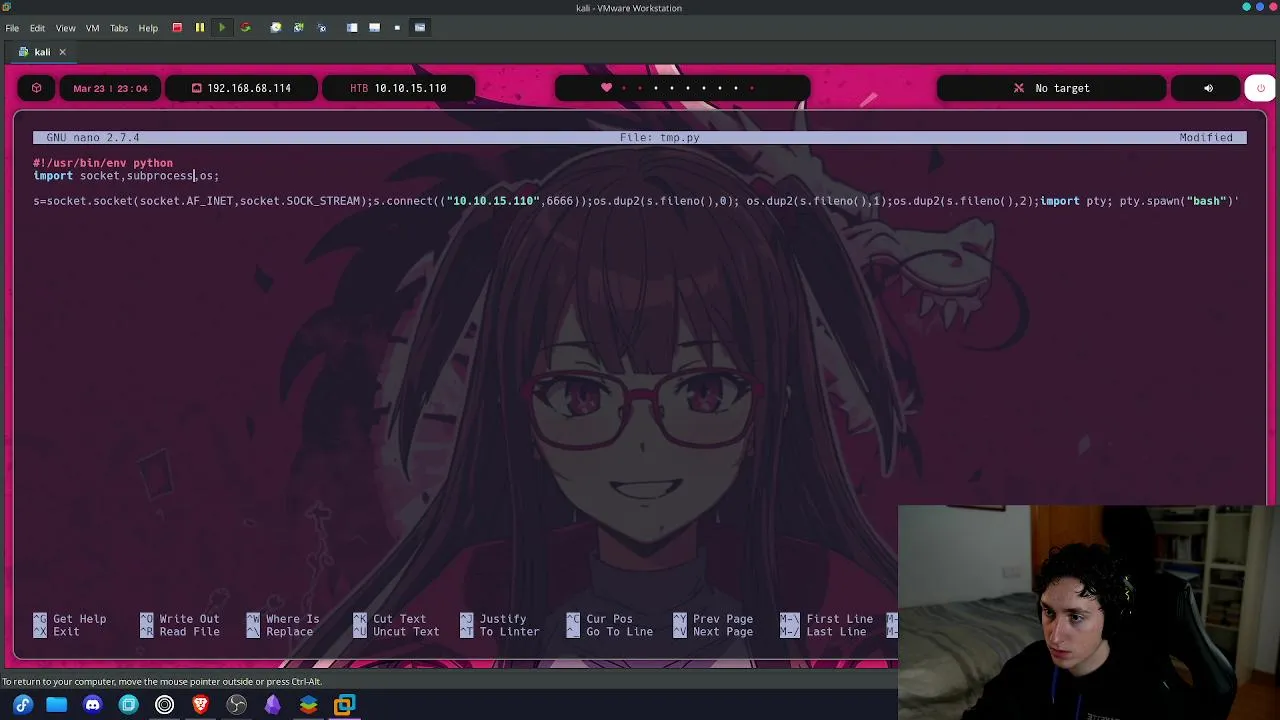Click the Prev Page shortcut label

[x=723, y=619]
